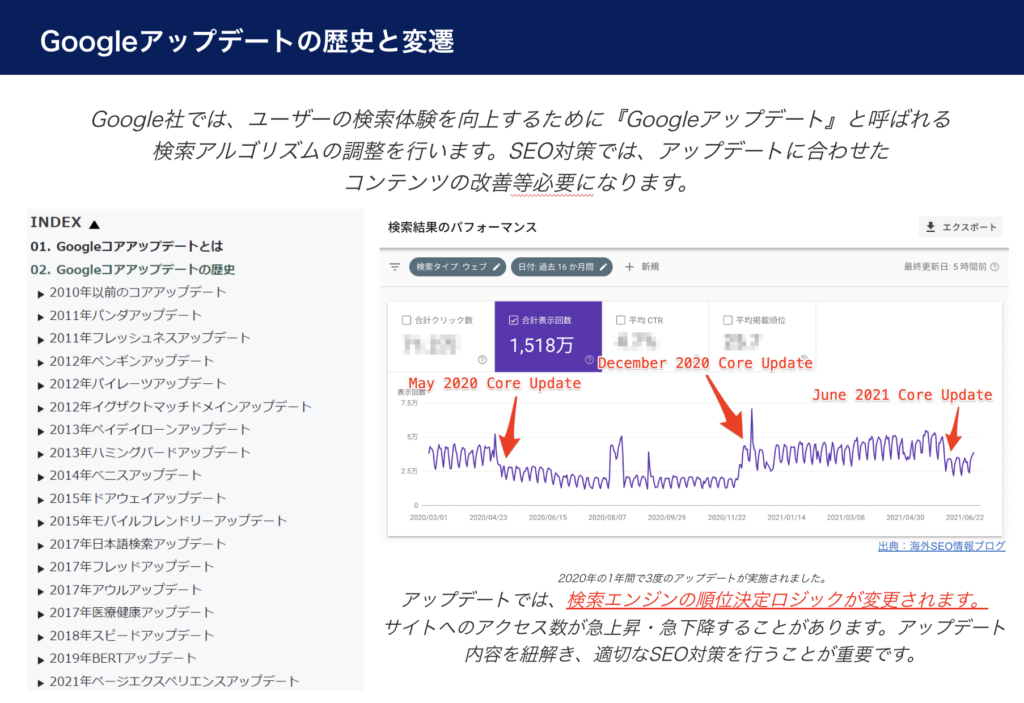1024x703 pixels.
Task: Click the 2021/06/22 axis date label
Action: click(965, 517)
